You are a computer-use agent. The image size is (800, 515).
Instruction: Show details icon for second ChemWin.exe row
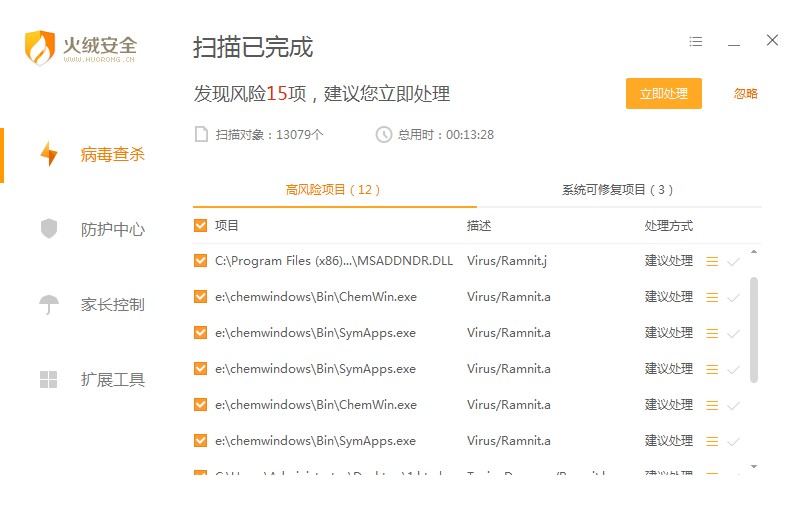pyautogui.click(x=712, y=405)
